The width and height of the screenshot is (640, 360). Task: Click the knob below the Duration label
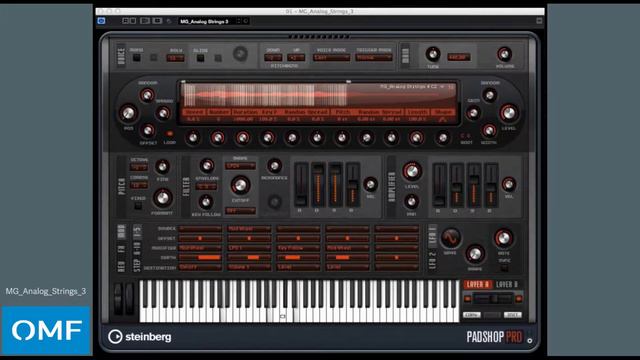coord(242,138)
